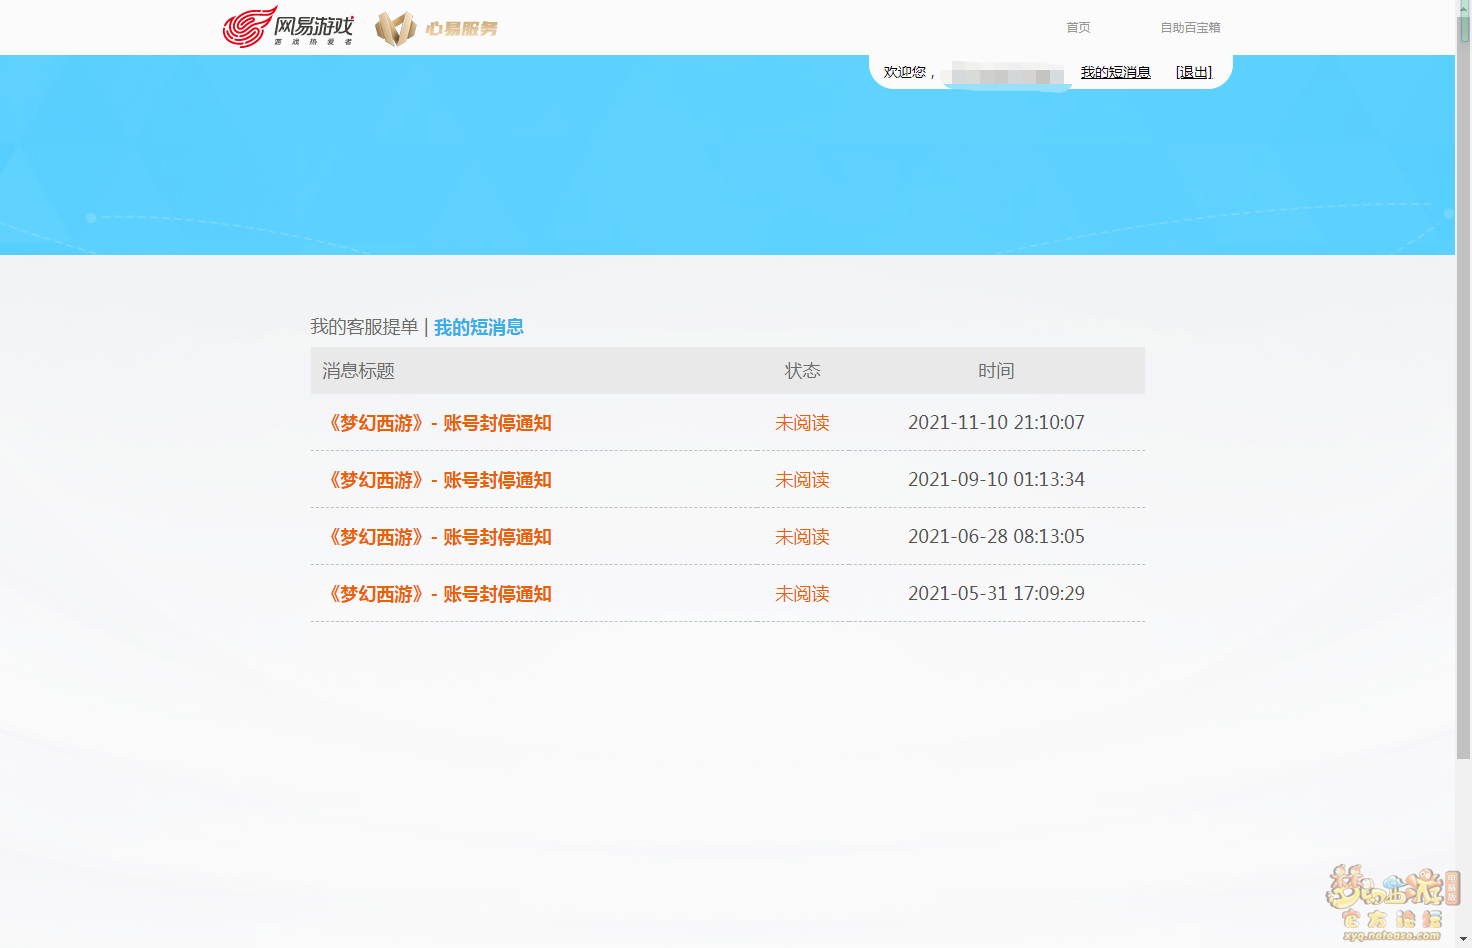Switch to 我的客服提单 tab
Image resolution: width=1472 pixels, height=948 pixels.
pyautogui.click(x=364, y=327)
